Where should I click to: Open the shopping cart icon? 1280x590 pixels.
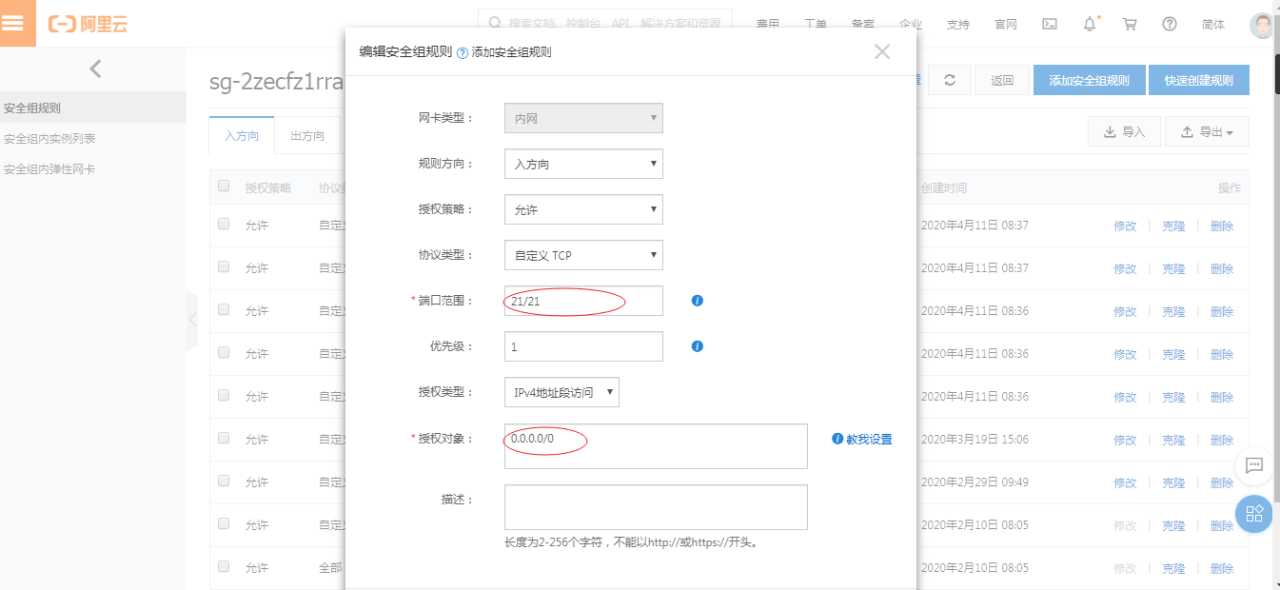1129,22
